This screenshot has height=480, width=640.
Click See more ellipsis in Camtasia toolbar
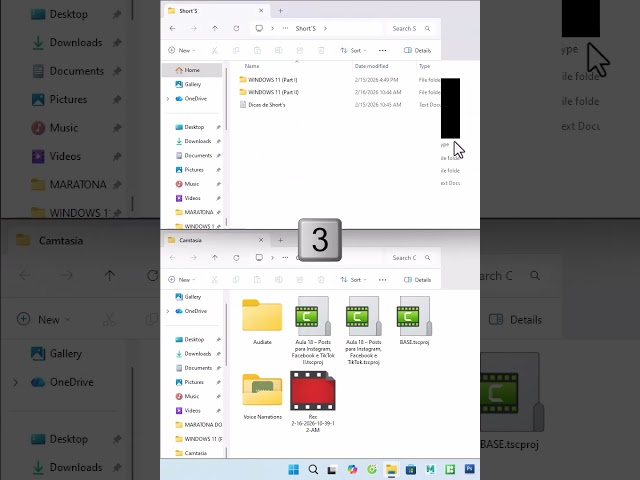tap(382, 280)
